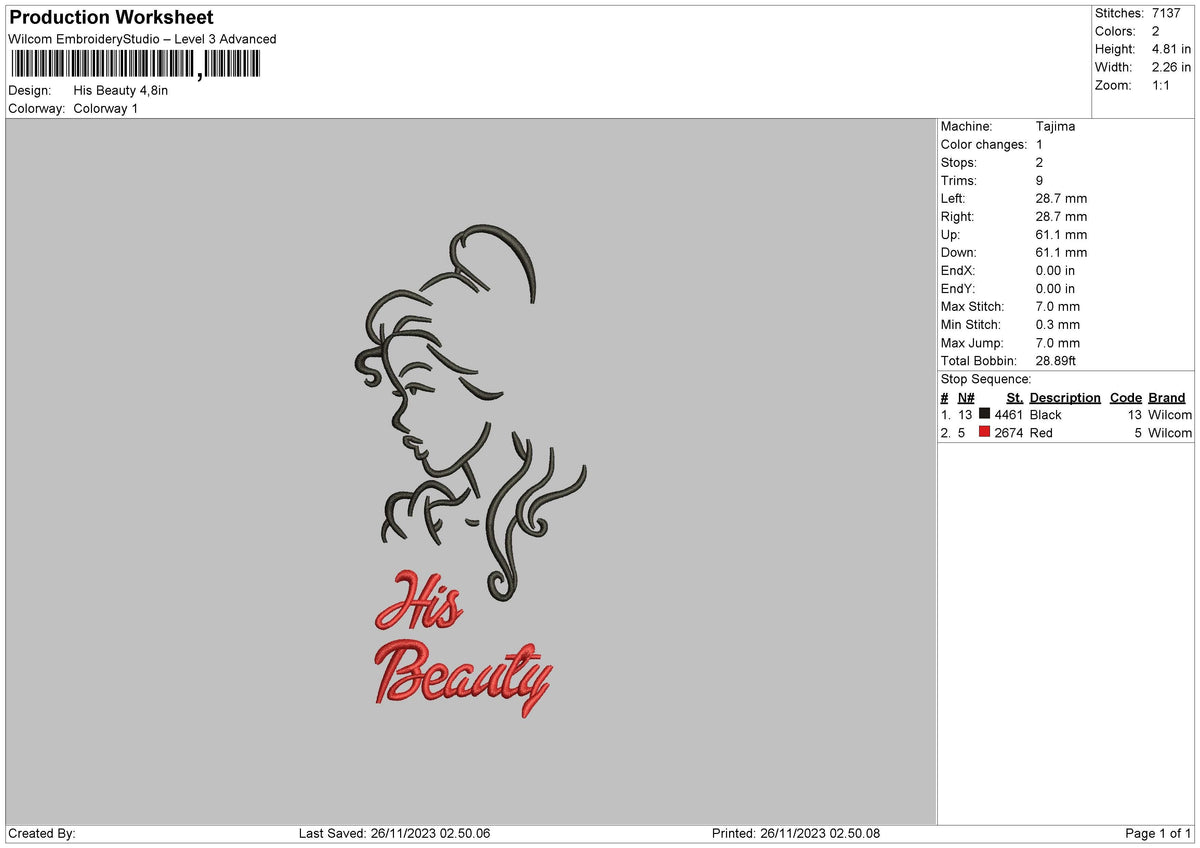Viewport: 1200px width, 848px height.
Task: Click the red color swatch for stop 2
Action: click(984, 432)
